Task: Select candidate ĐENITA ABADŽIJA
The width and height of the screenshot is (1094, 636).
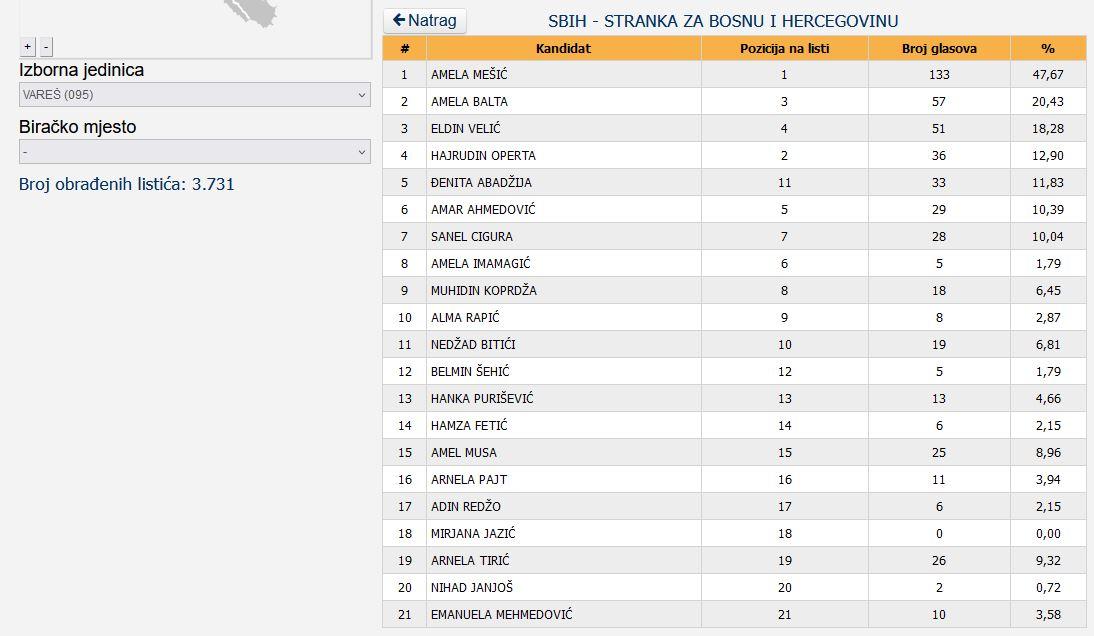Action: coord(481,183)
